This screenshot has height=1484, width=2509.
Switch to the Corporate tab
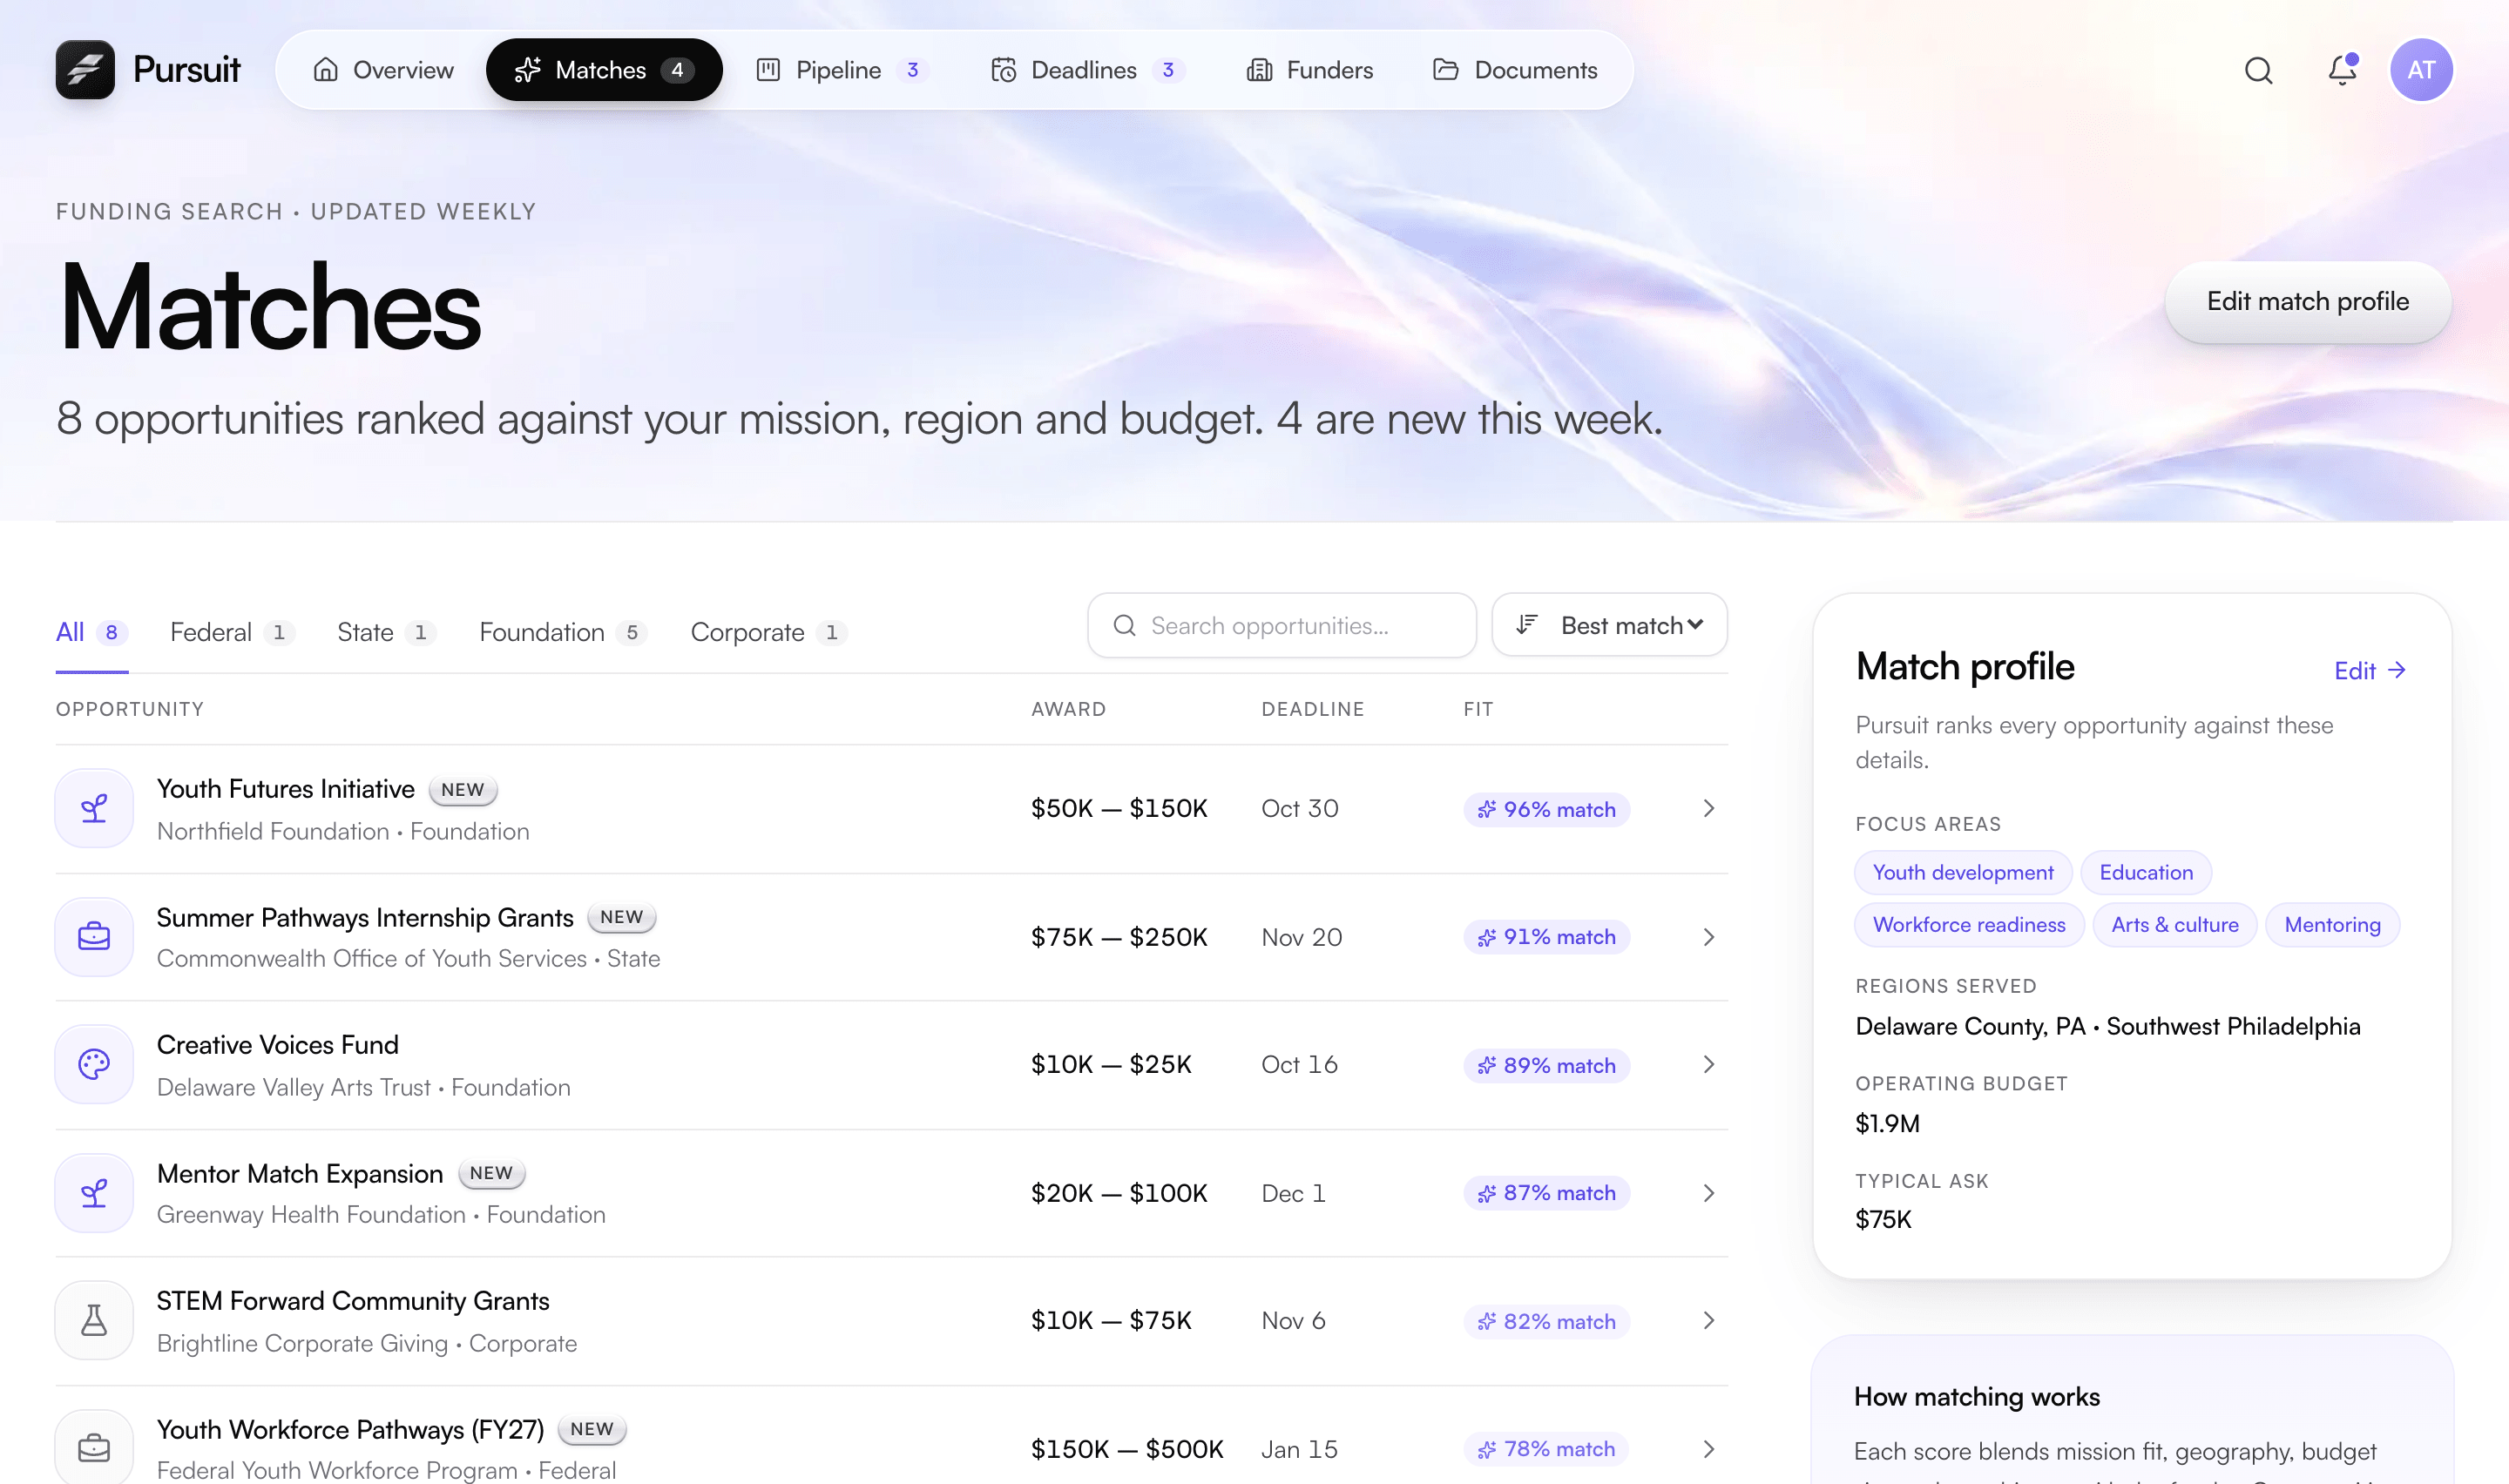(769, 632)
